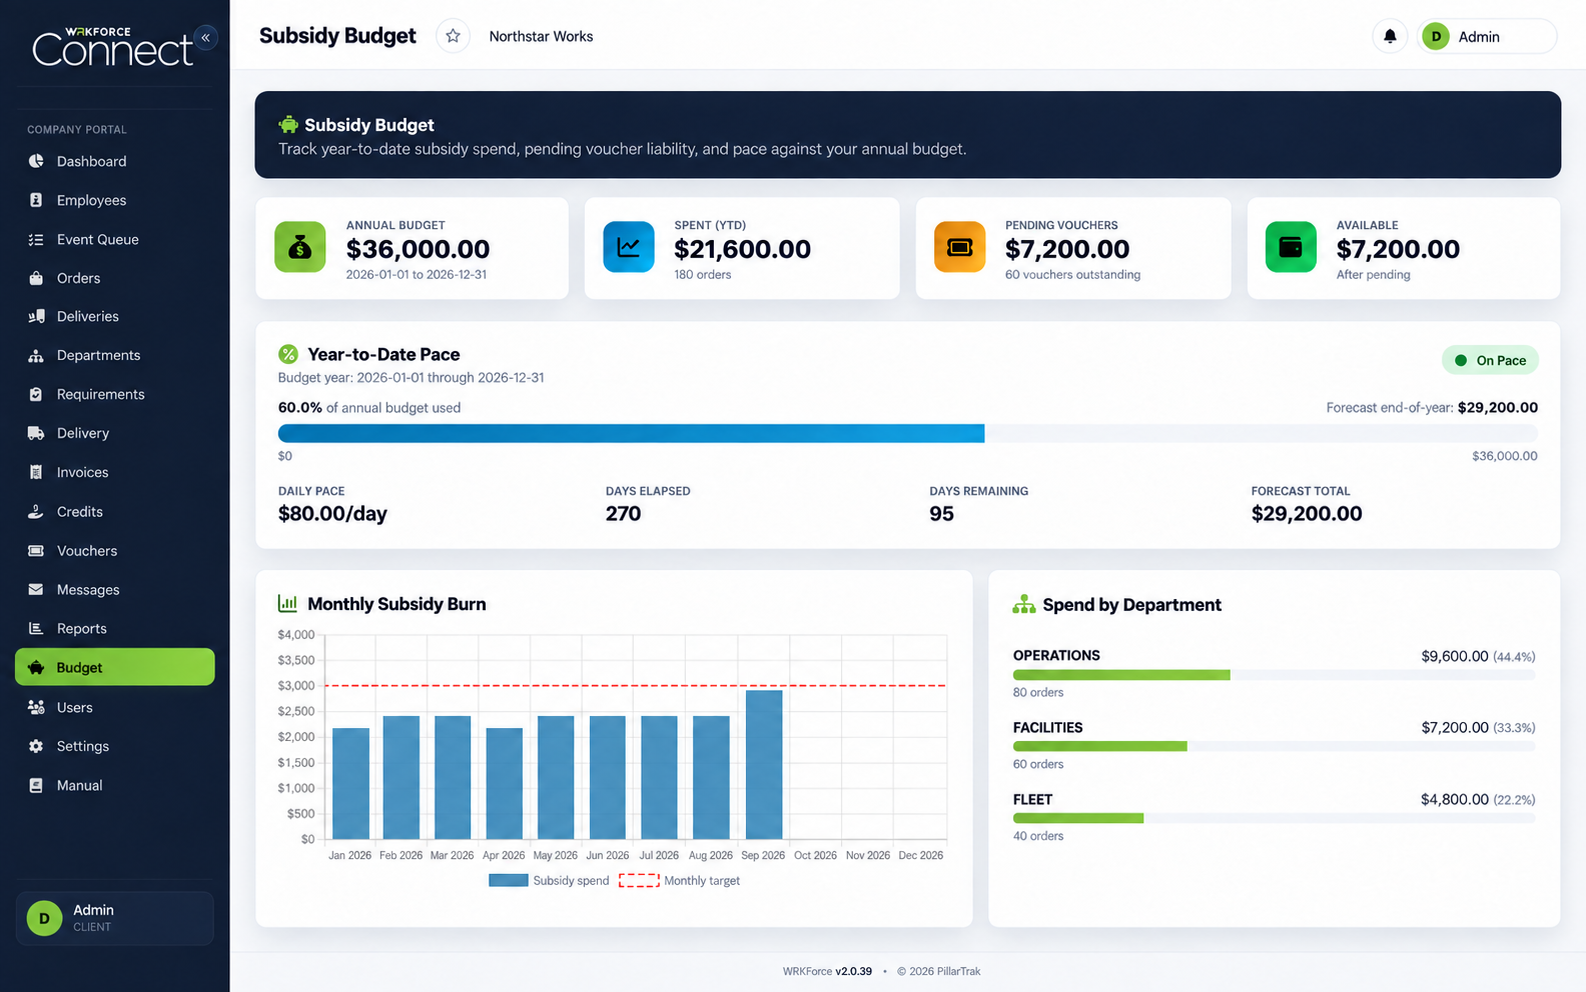This screenshot has height=992, width=1586.
Task: Open the notifications bell
Action: (x=1389, y=36)
